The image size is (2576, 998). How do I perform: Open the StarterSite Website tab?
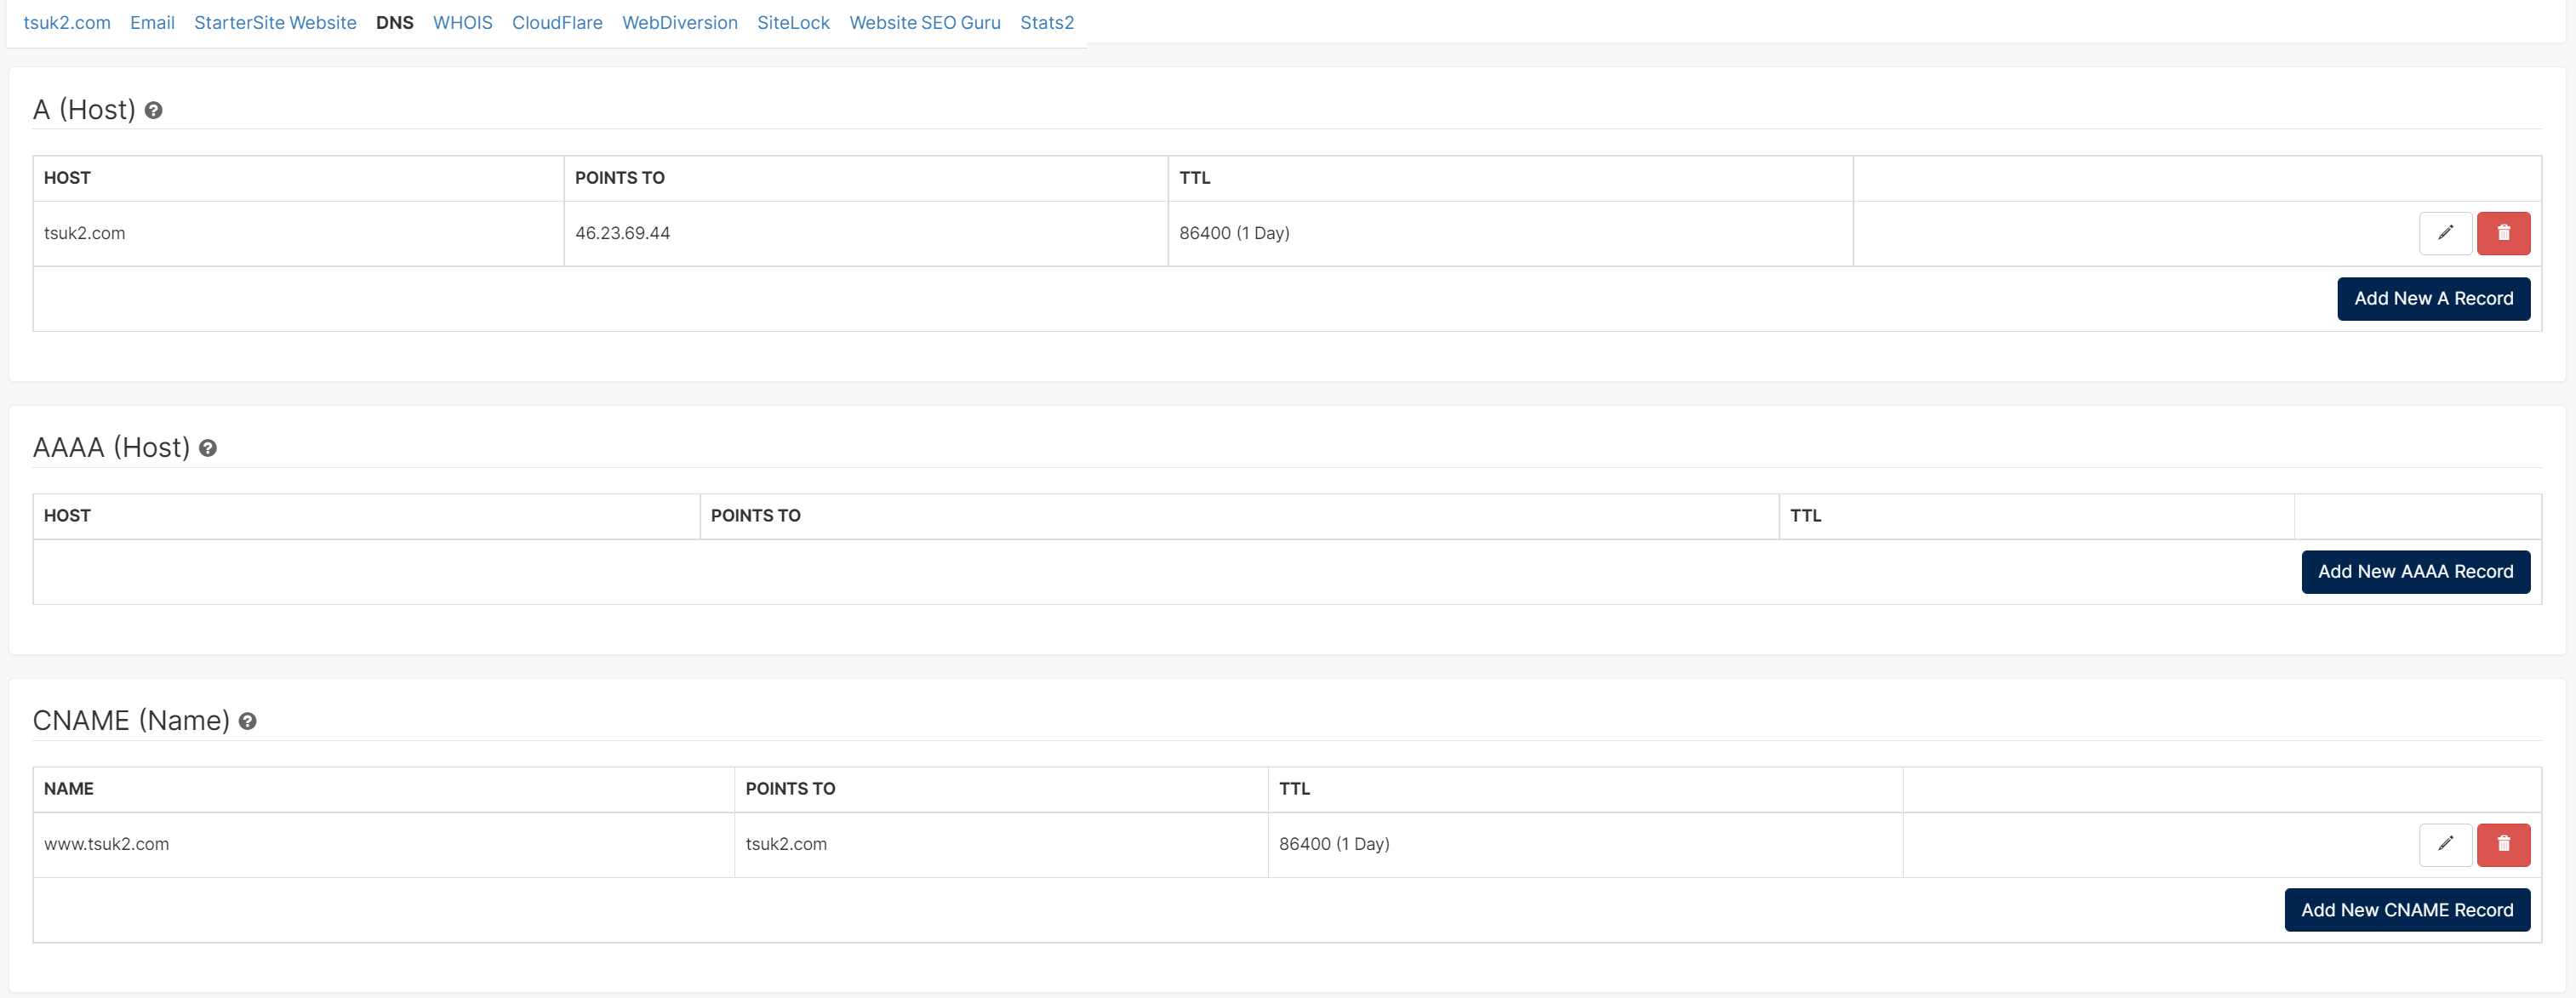pos(275,22)
